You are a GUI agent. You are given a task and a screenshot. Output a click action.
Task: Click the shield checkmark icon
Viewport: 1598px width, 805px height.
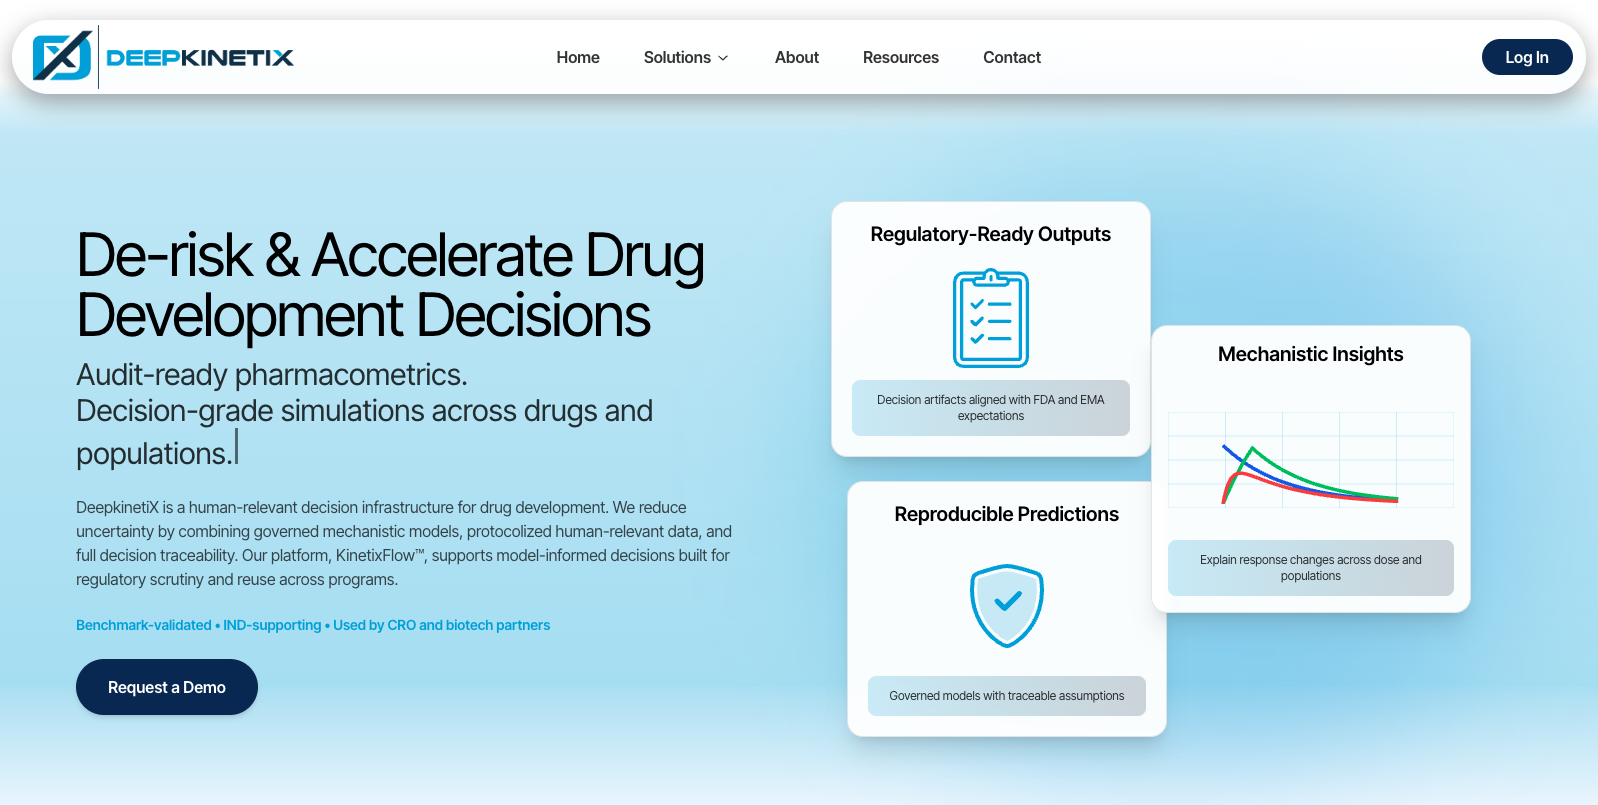[1006, 605]
